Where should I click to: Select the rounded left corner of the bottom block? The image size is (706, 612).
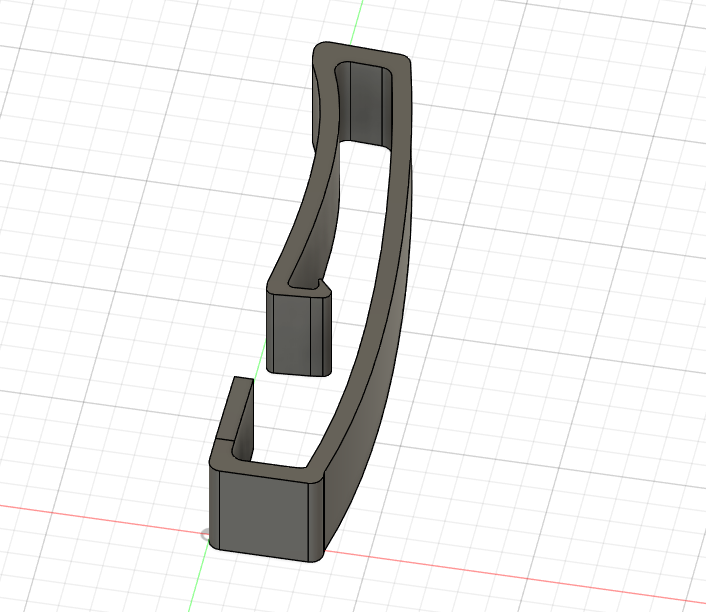[x=213, y=505]
